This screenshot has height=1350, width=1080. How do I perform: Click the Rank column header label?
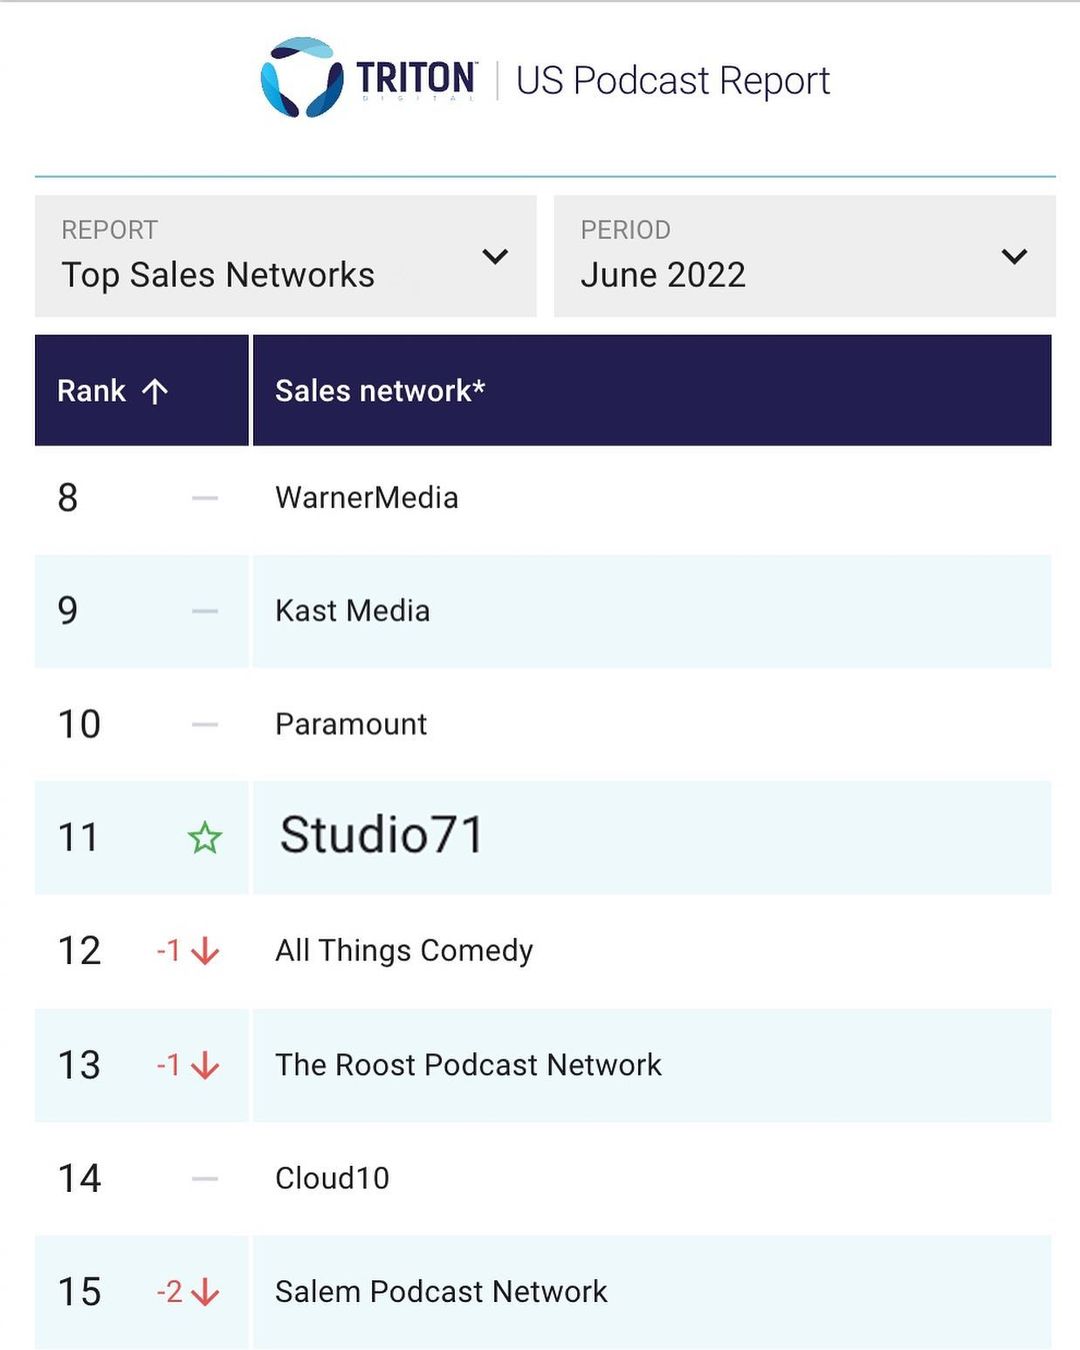[x=92, y=391]
